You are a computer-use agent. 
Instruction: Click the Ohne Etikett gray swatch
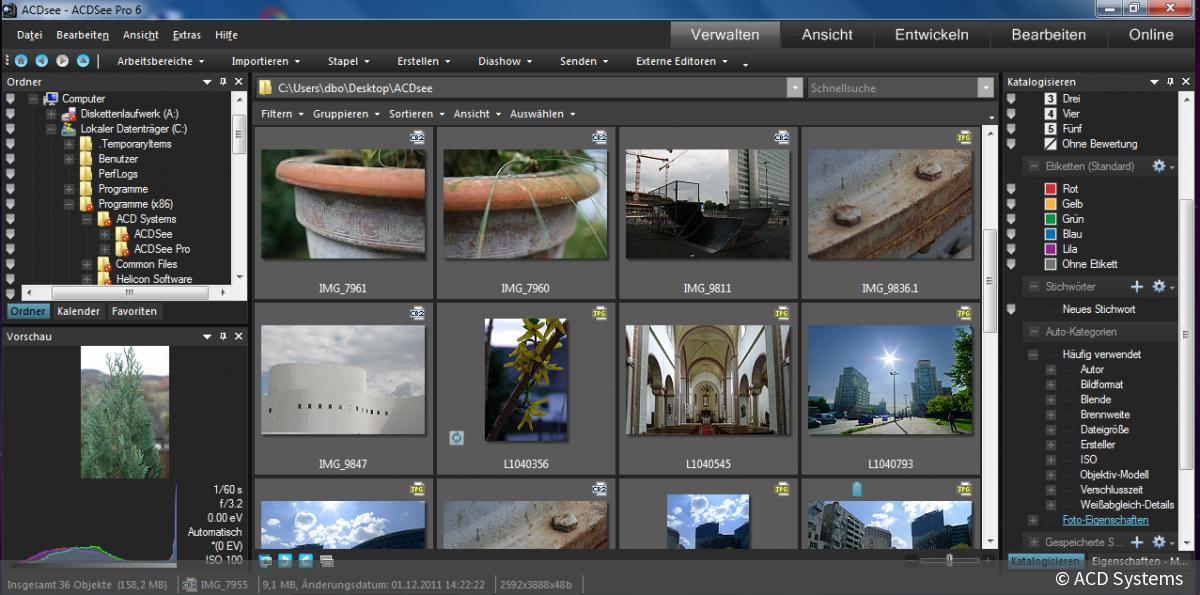point(1051,264)
